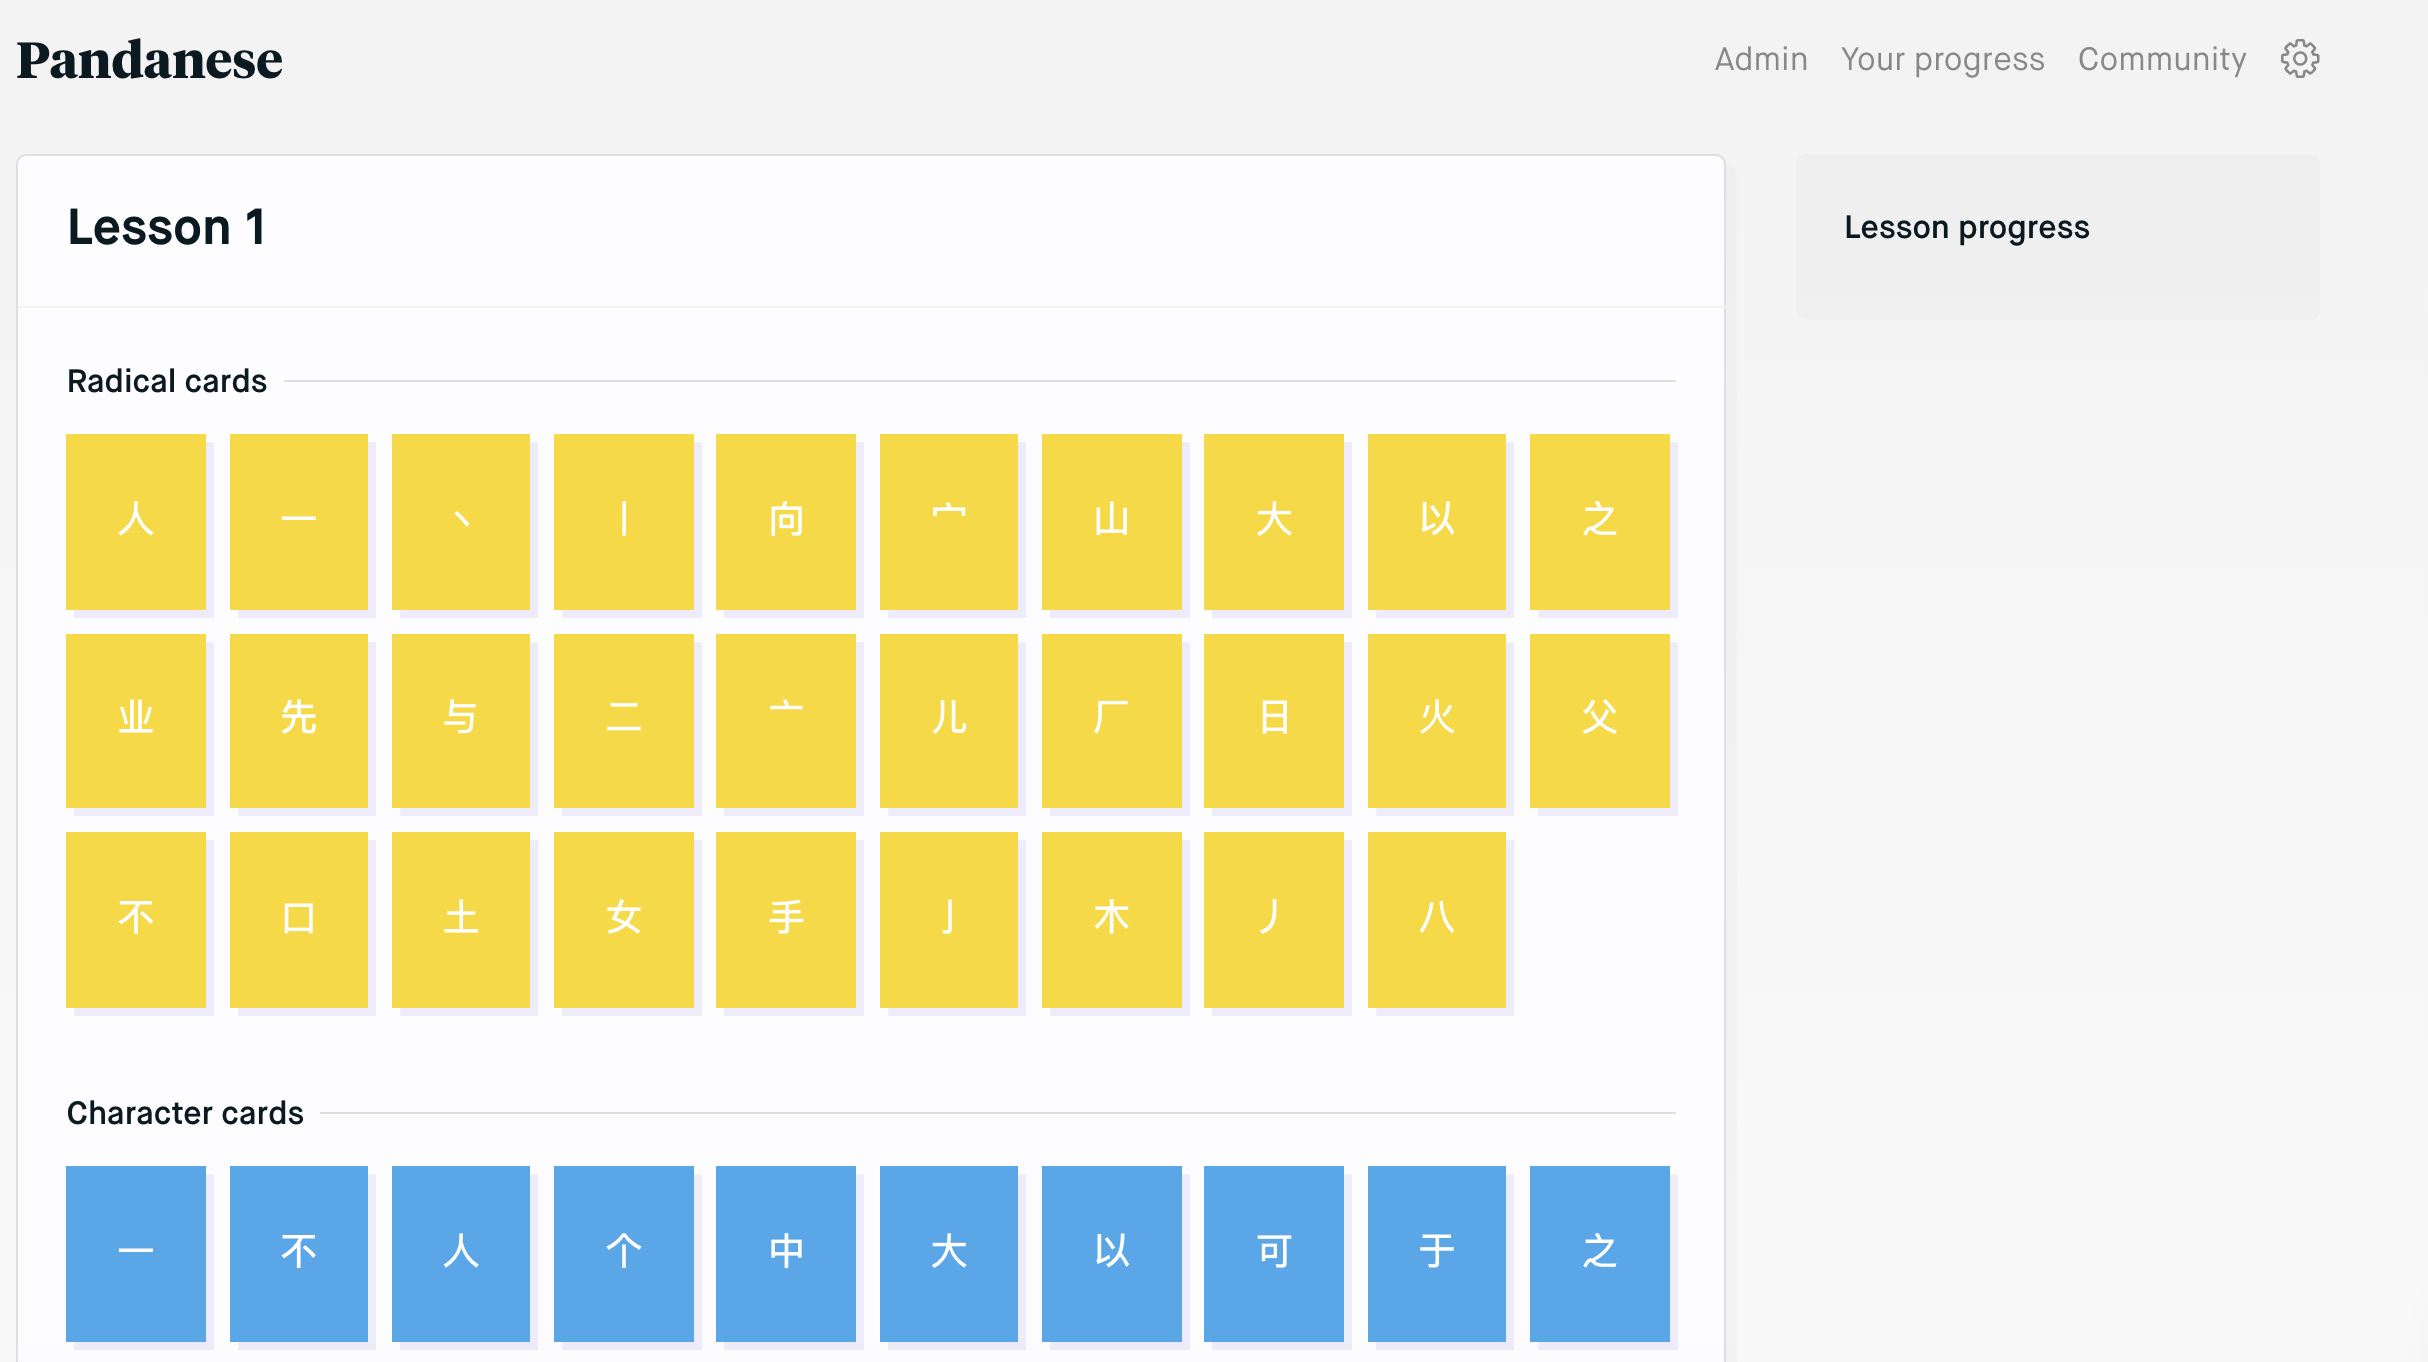The height and width of the screenshot is (1362, 2428).
Task: Click the 手 hand radical card
Action: pyautogui.click(x=786, y=919)
